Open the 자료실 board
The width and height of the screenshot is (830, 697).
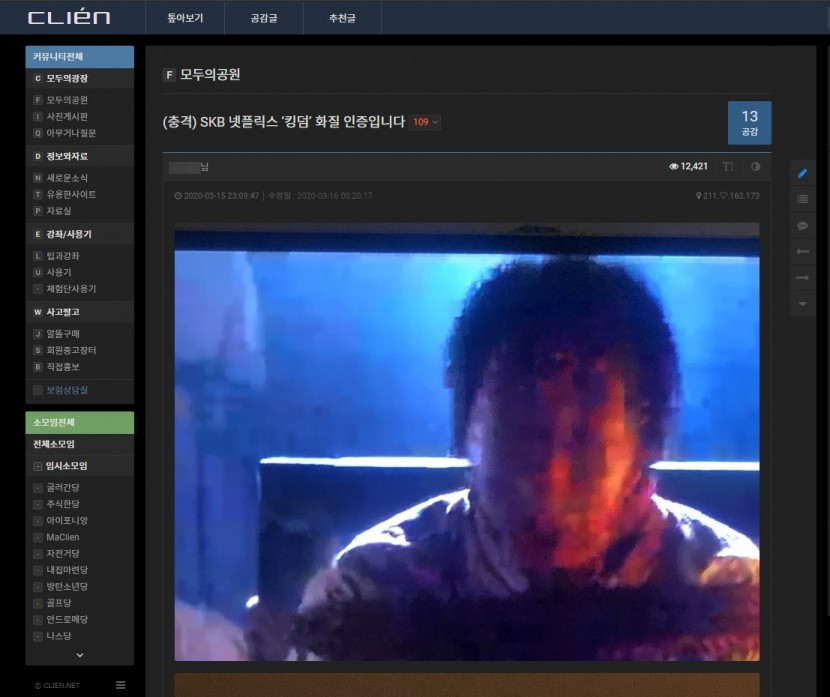coord(58,211)
